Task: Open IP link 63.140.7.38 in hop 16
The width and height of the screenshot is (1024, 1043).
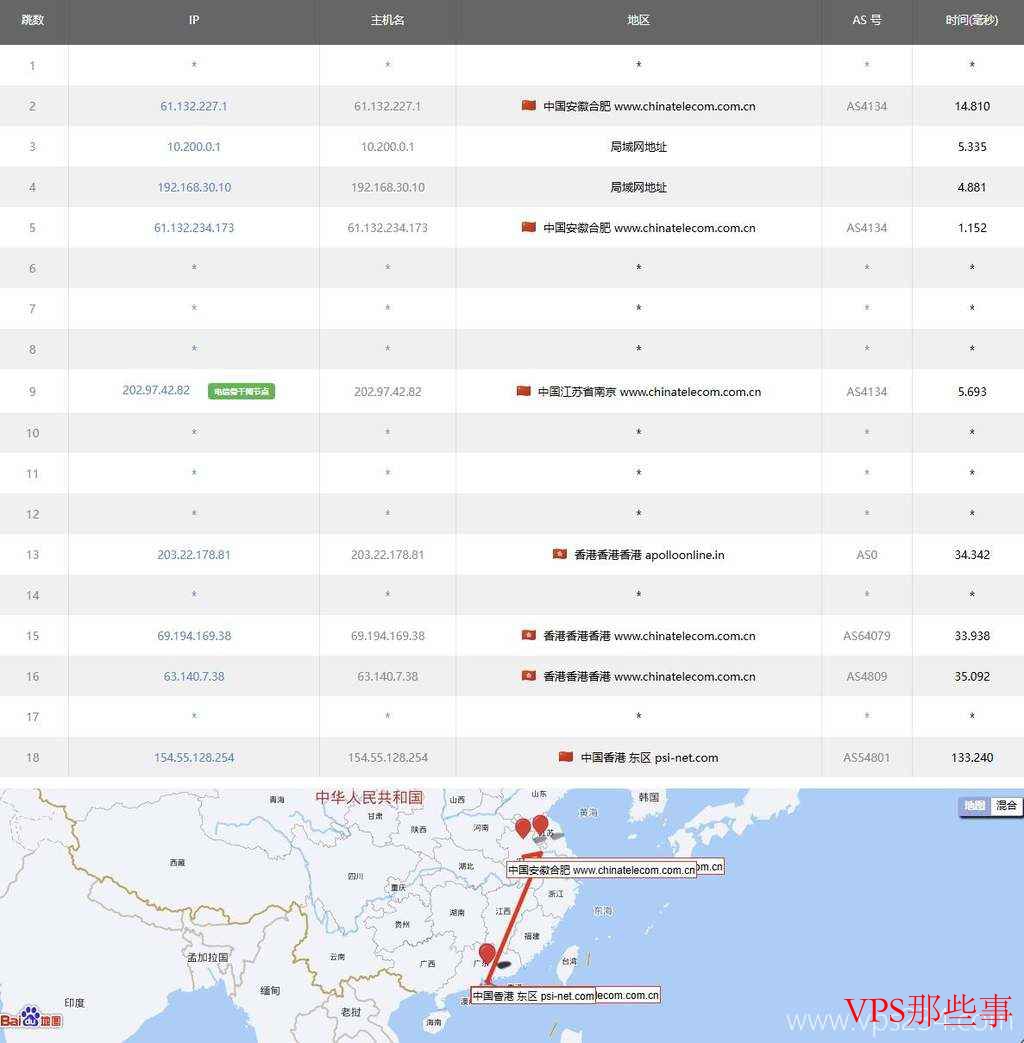Action: (x=194, y=676)
